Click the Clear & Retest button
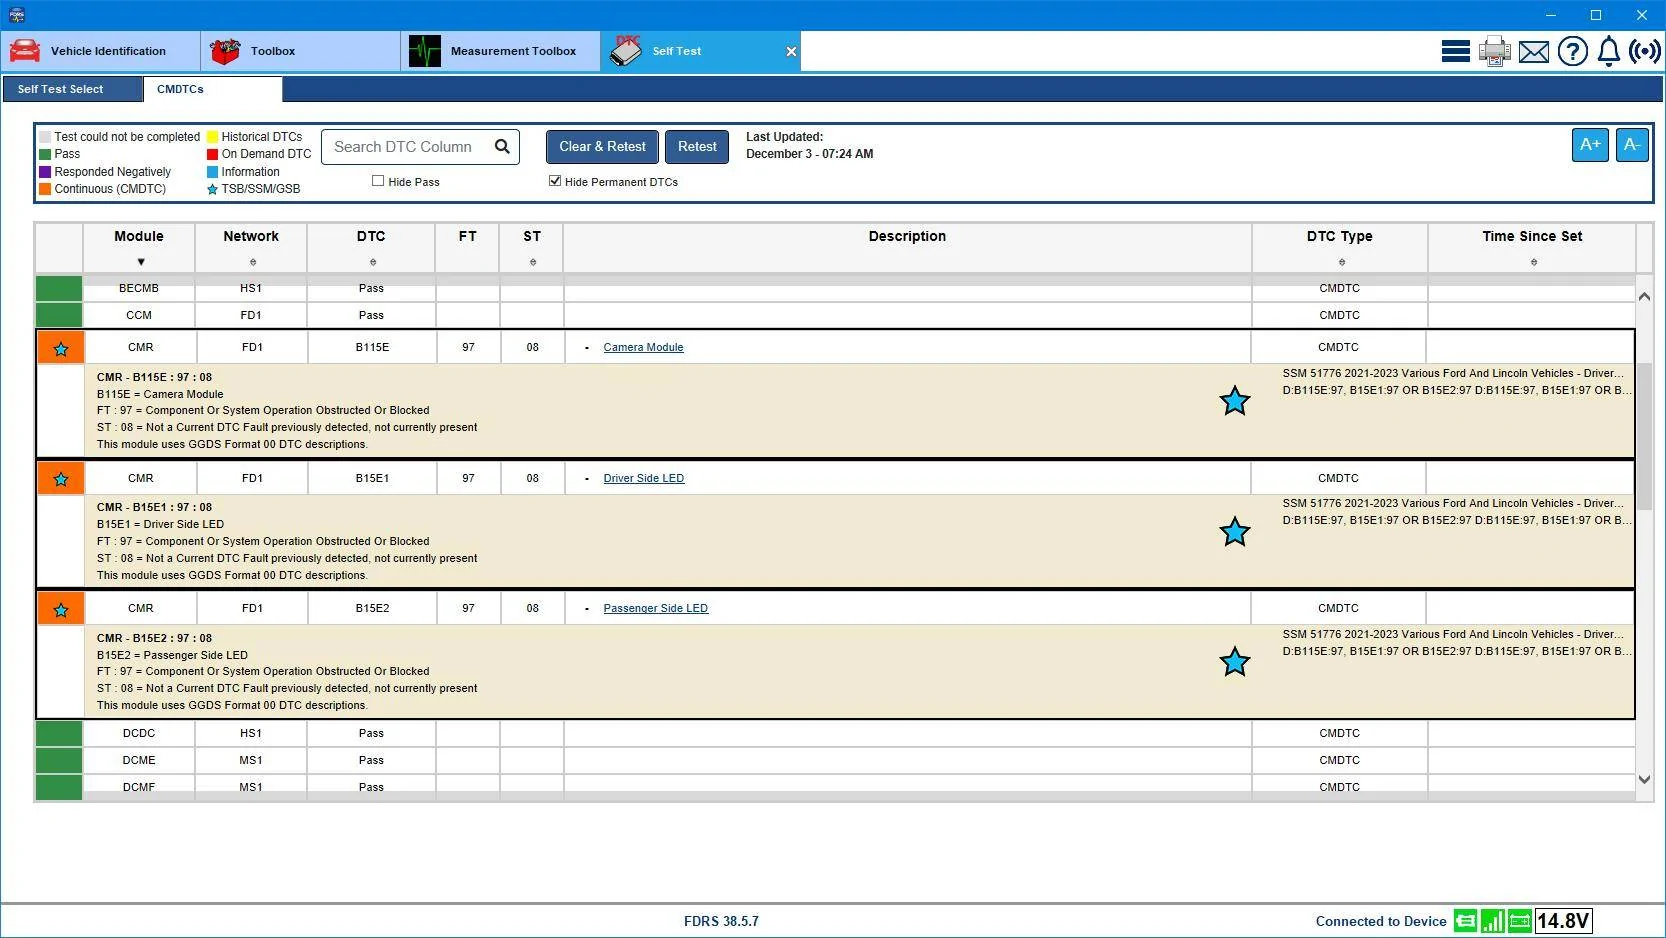 click(x=602, y=147)
